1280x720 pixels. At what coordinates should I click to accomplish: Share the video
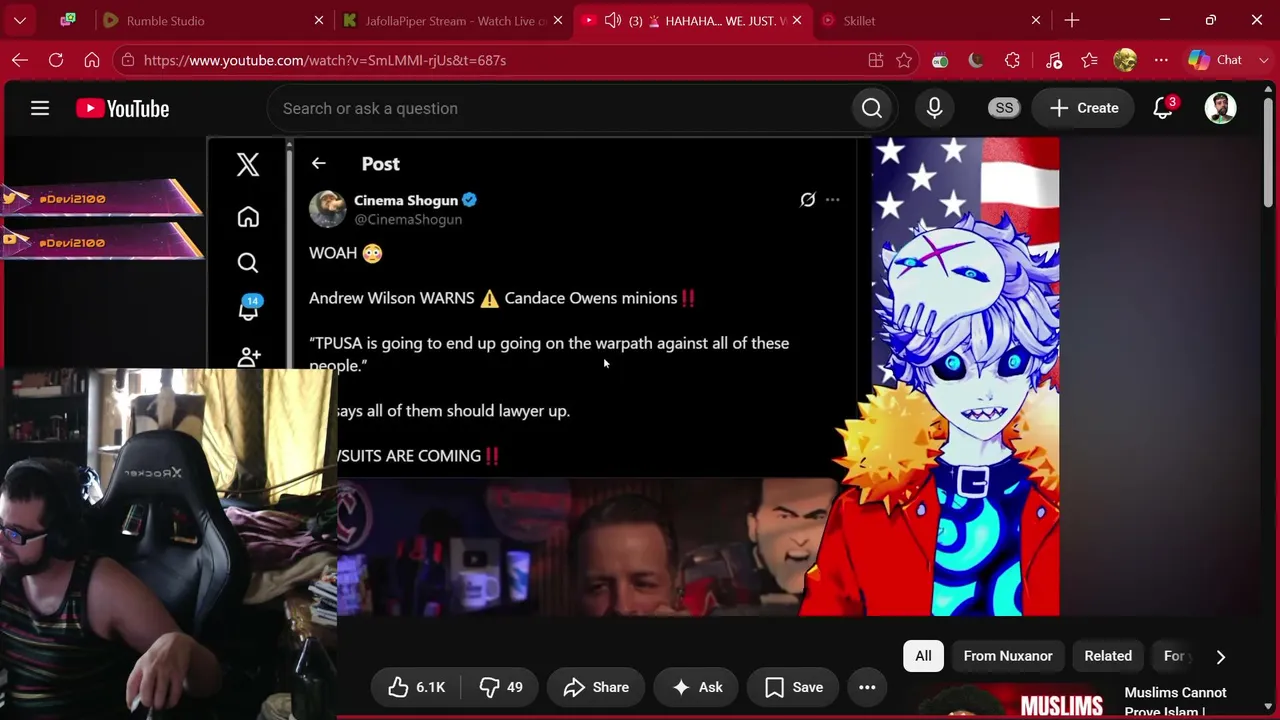point(596,687)
